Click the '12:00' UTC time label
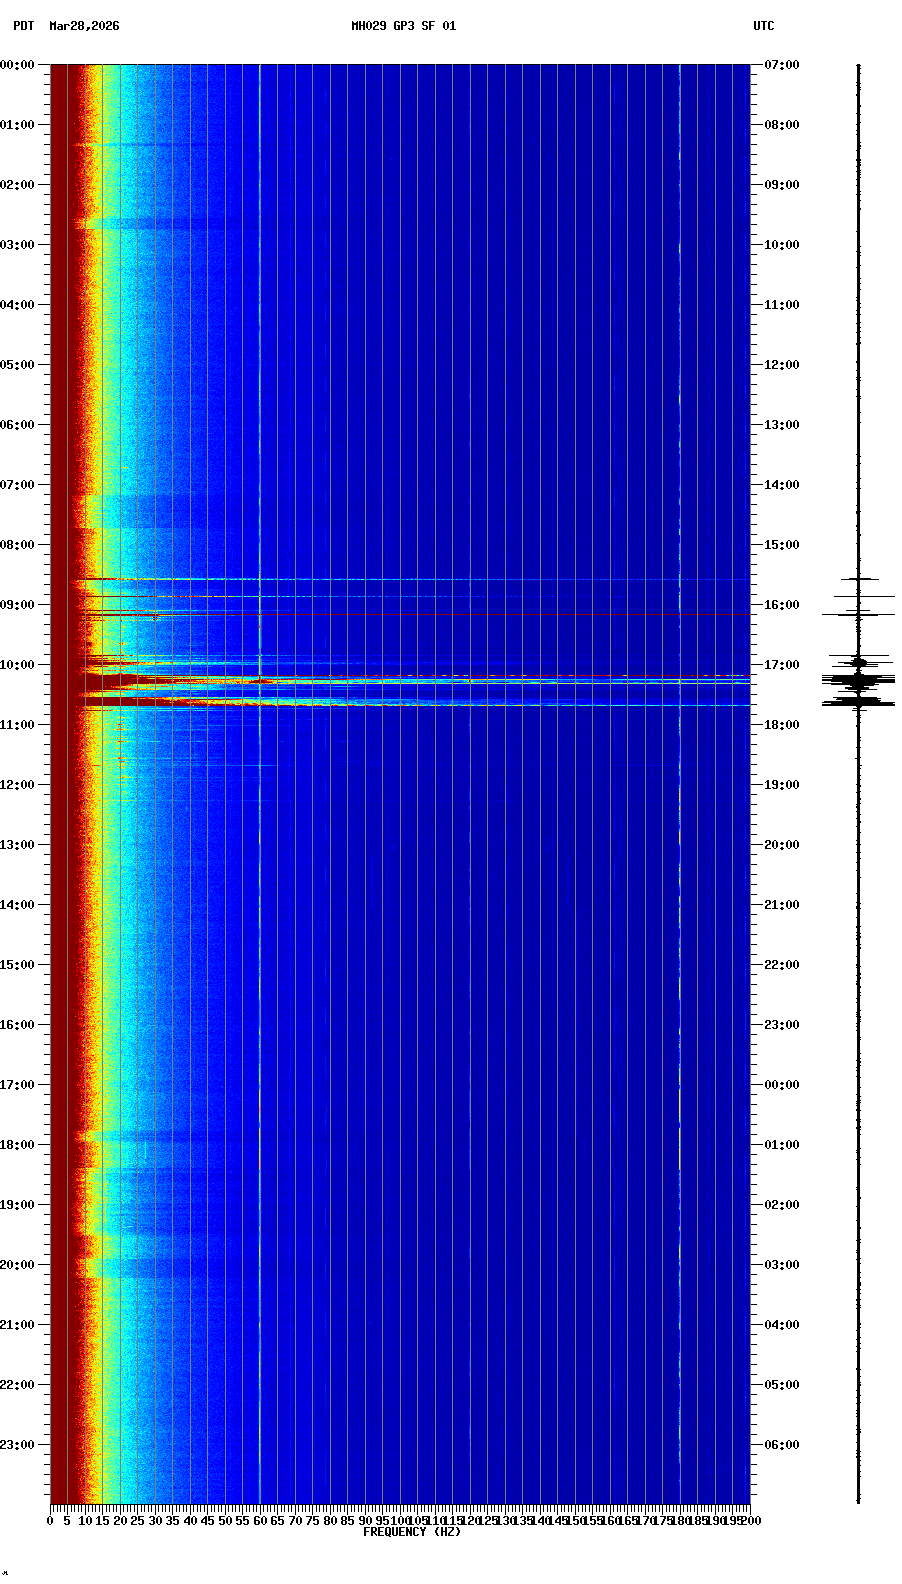Screen dimensions: 902x1584 782,365
